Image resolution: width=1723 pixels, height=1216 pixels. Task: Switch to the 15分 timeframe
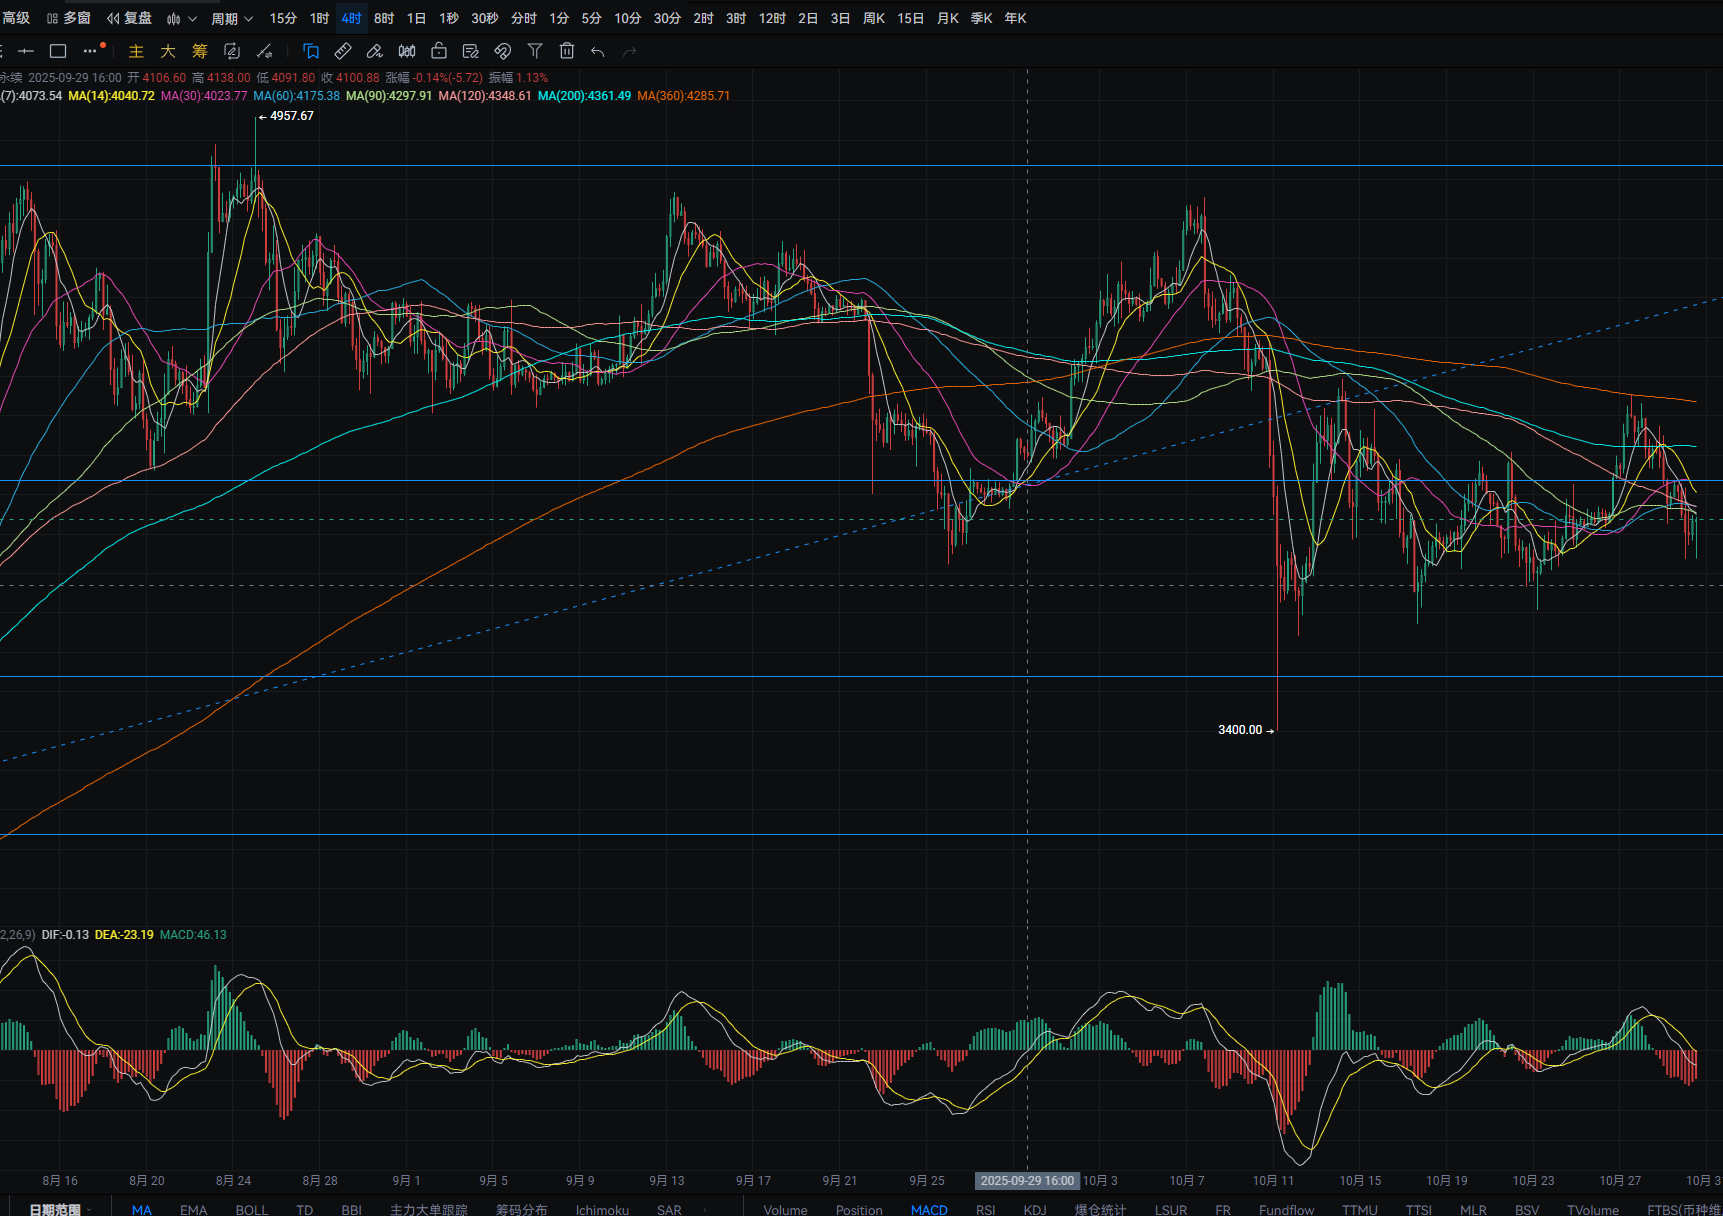pyautogui.click(x=283, y=18)
